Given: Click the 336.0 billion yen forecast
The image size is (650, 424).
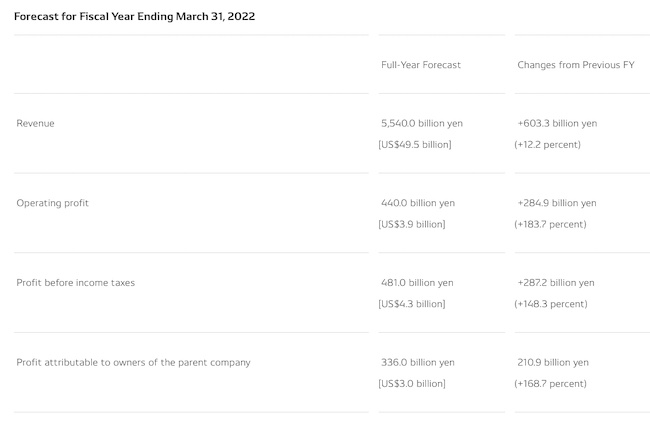Looking at the screenshot, I should 418,362.
